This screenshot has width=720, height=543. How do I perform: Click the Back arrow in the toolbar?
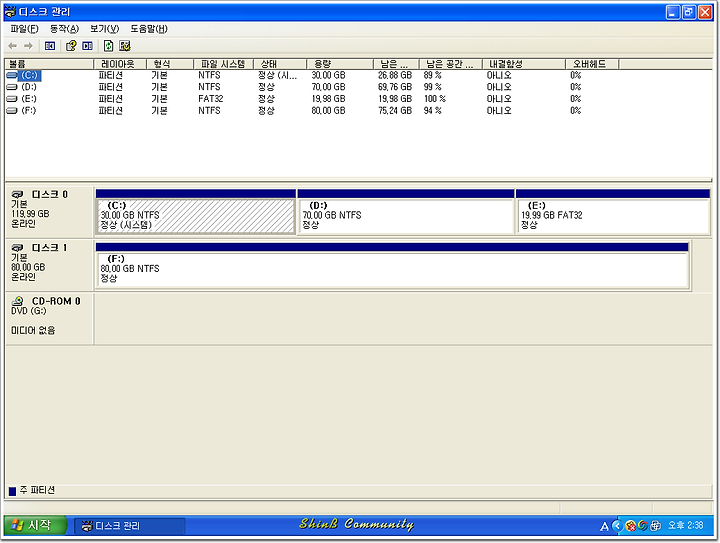12,46
